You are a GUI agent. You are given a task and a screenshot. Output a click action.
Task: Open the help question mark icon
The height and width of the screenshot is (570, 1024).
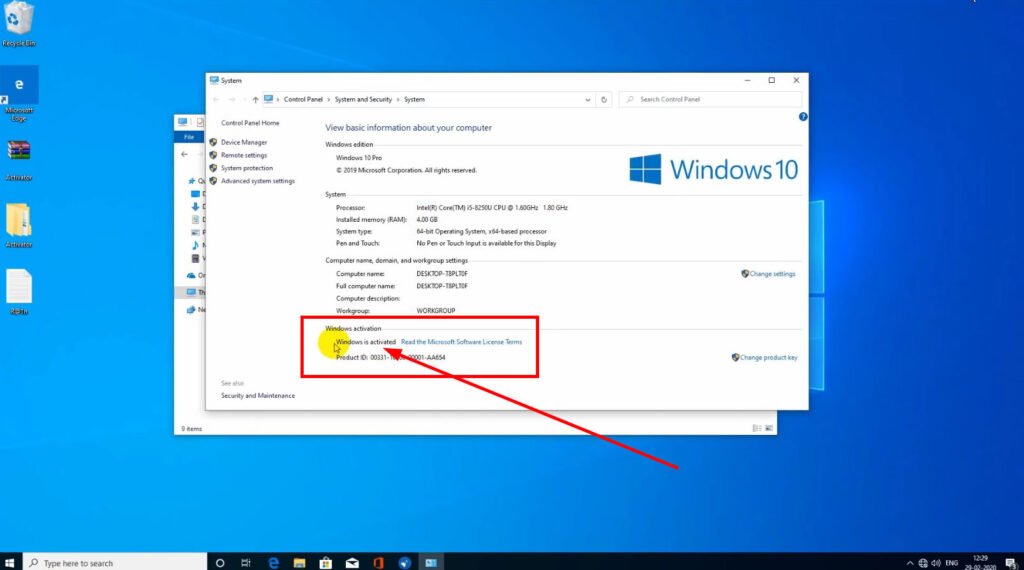803,117
